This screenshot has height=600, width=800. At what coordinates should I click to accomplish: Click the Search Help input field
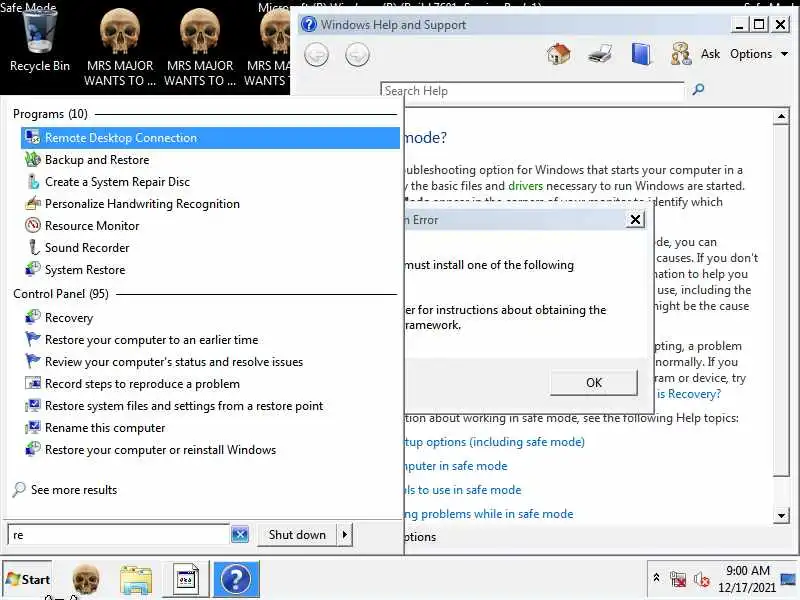click(x=532, y=91)
